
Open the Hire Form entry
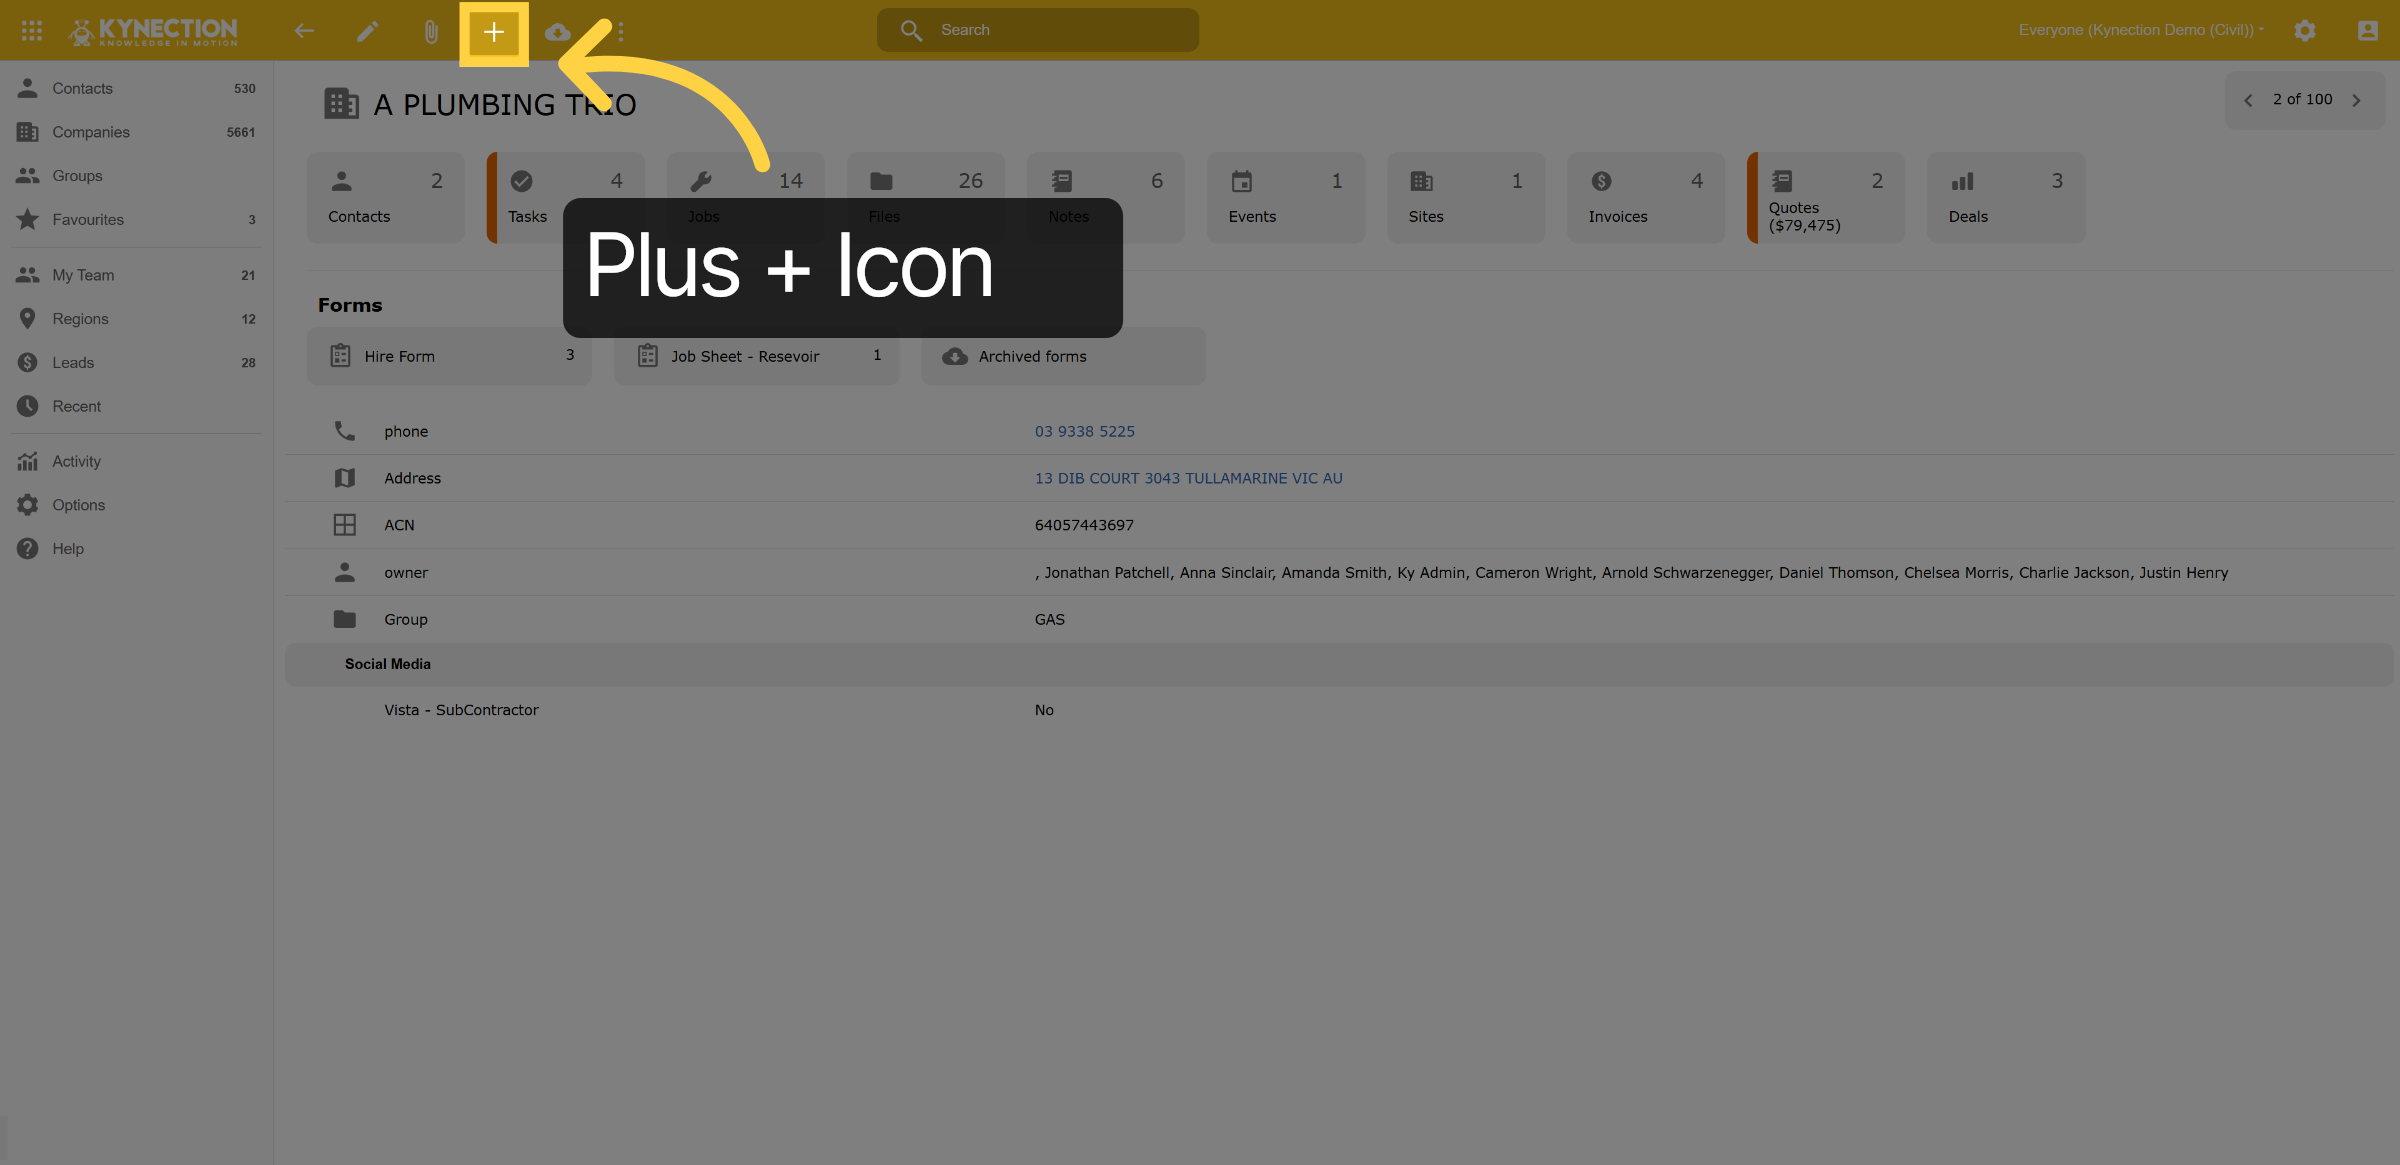pyautogui.click(x=449, y=356)
